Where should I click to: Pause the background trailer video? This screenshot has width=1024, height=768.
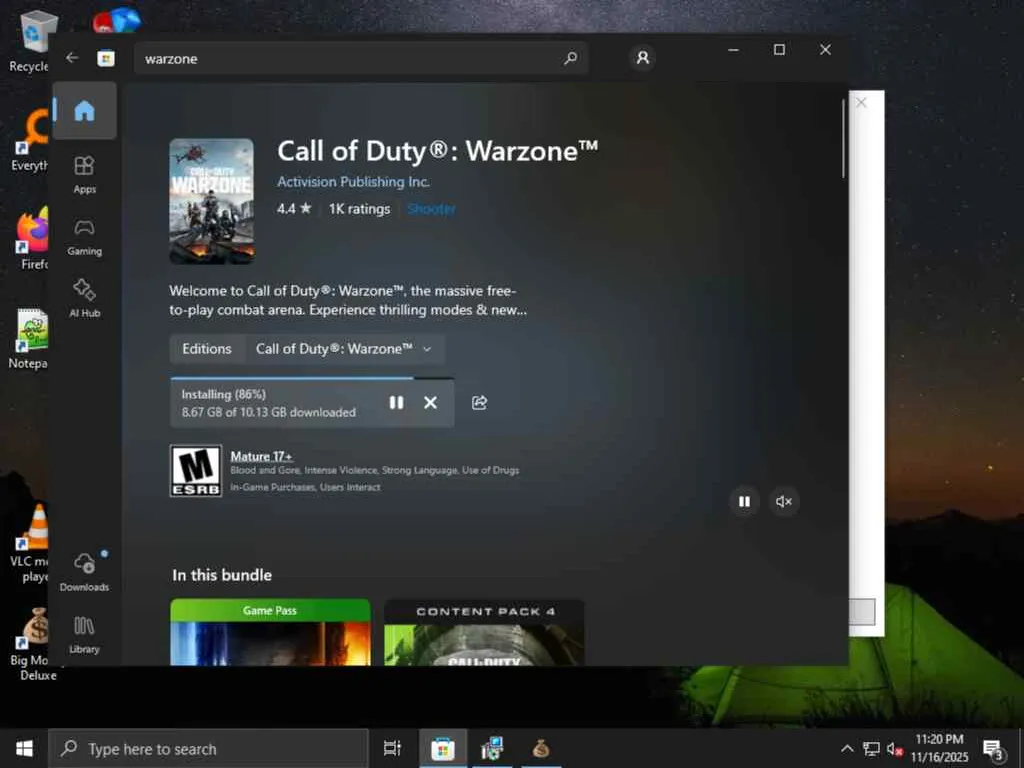click(x=744, y=502)
